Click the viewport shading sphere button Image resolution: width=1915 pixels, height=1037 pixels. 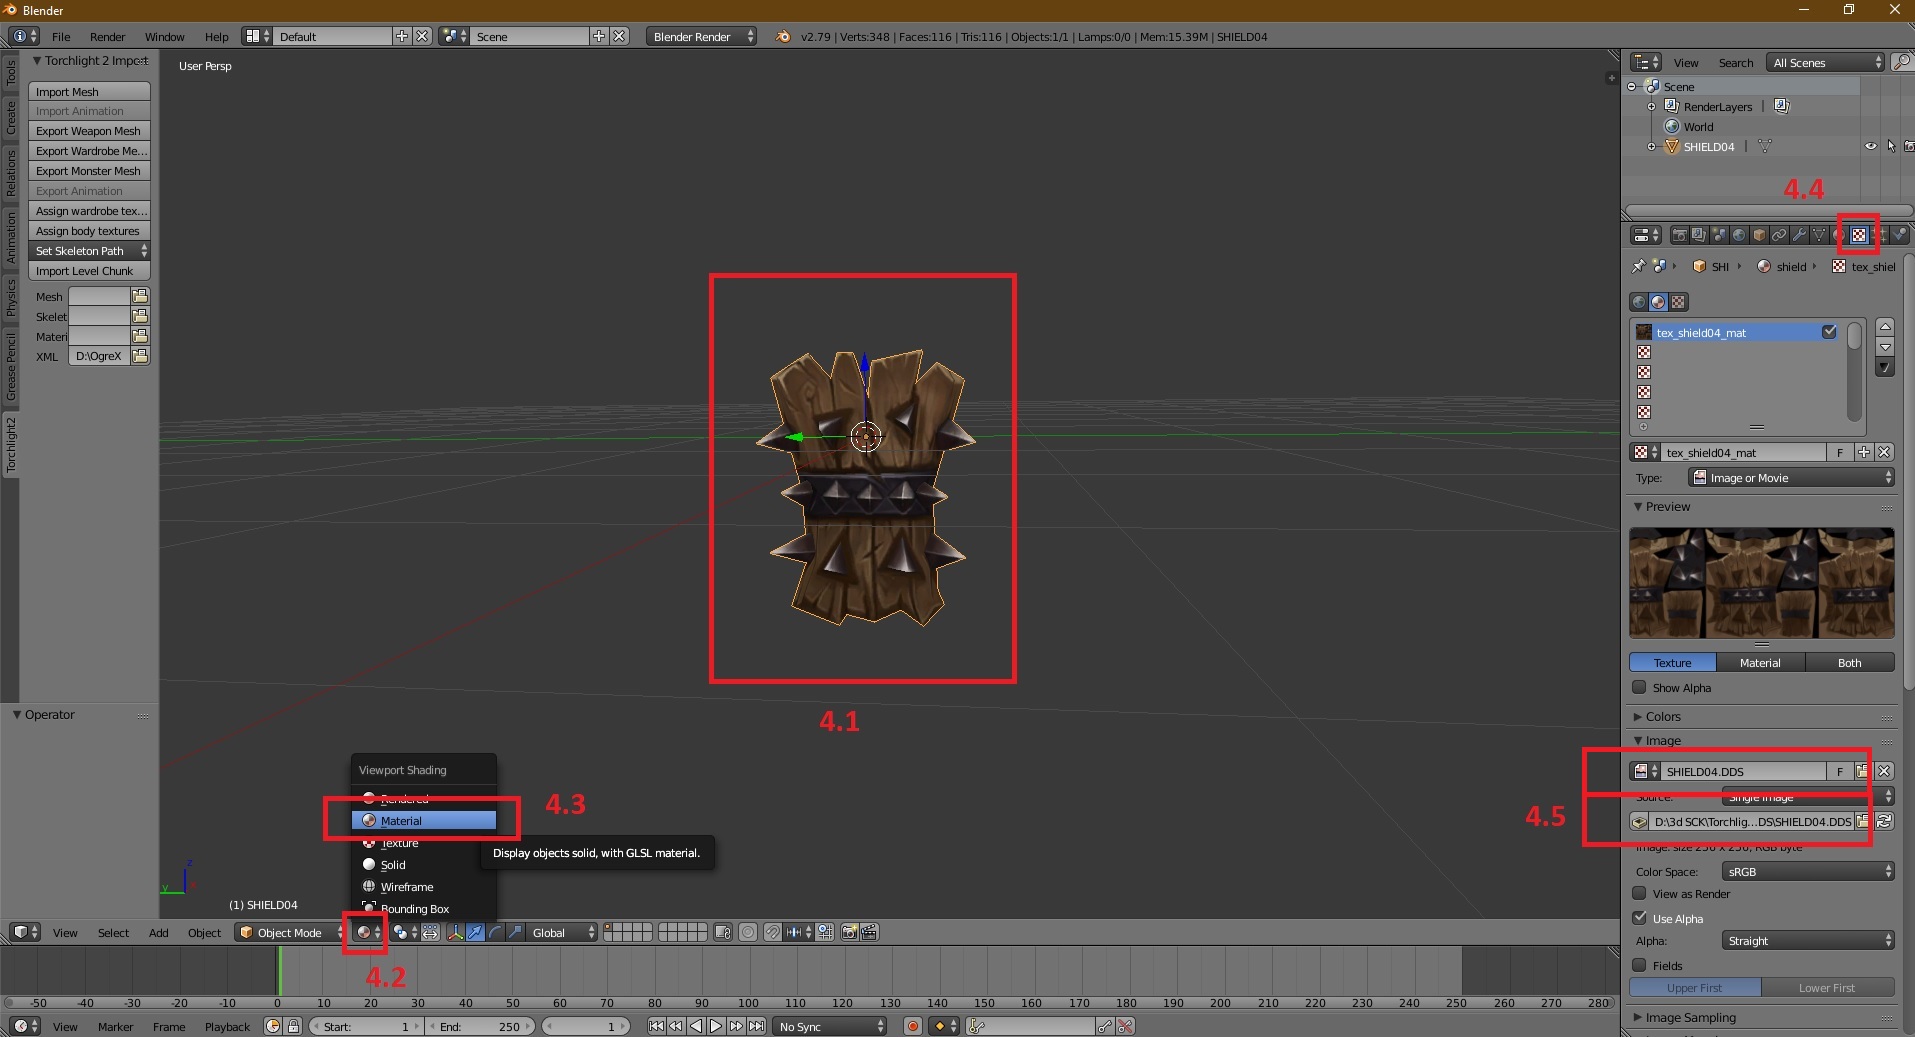pyautogui.click(x=364, y=932)
